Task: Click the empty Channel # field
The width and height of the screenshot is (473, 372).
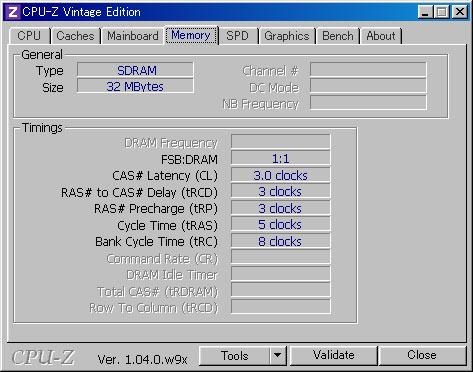Action: [x=368, y=70]
